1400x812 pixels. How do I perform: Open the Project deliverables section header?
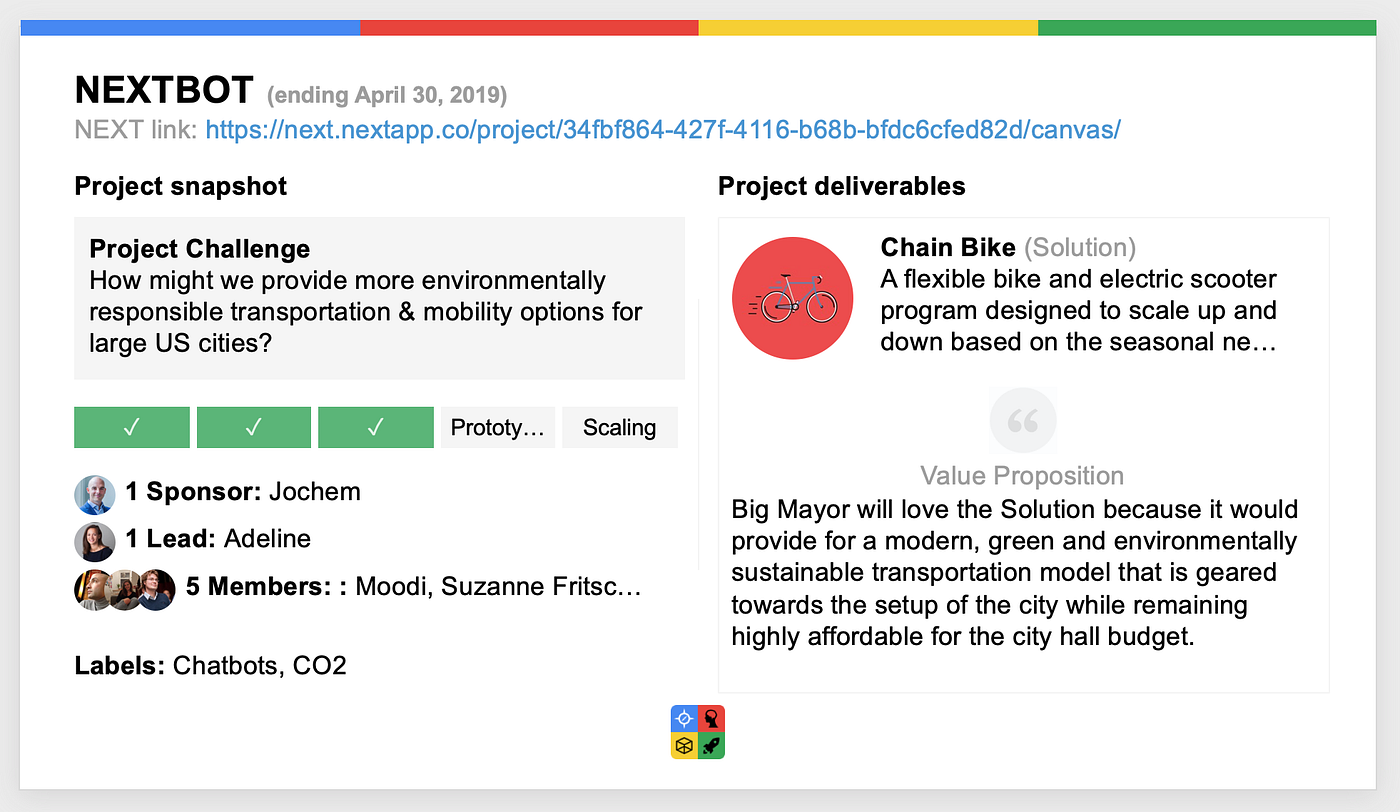841,186
